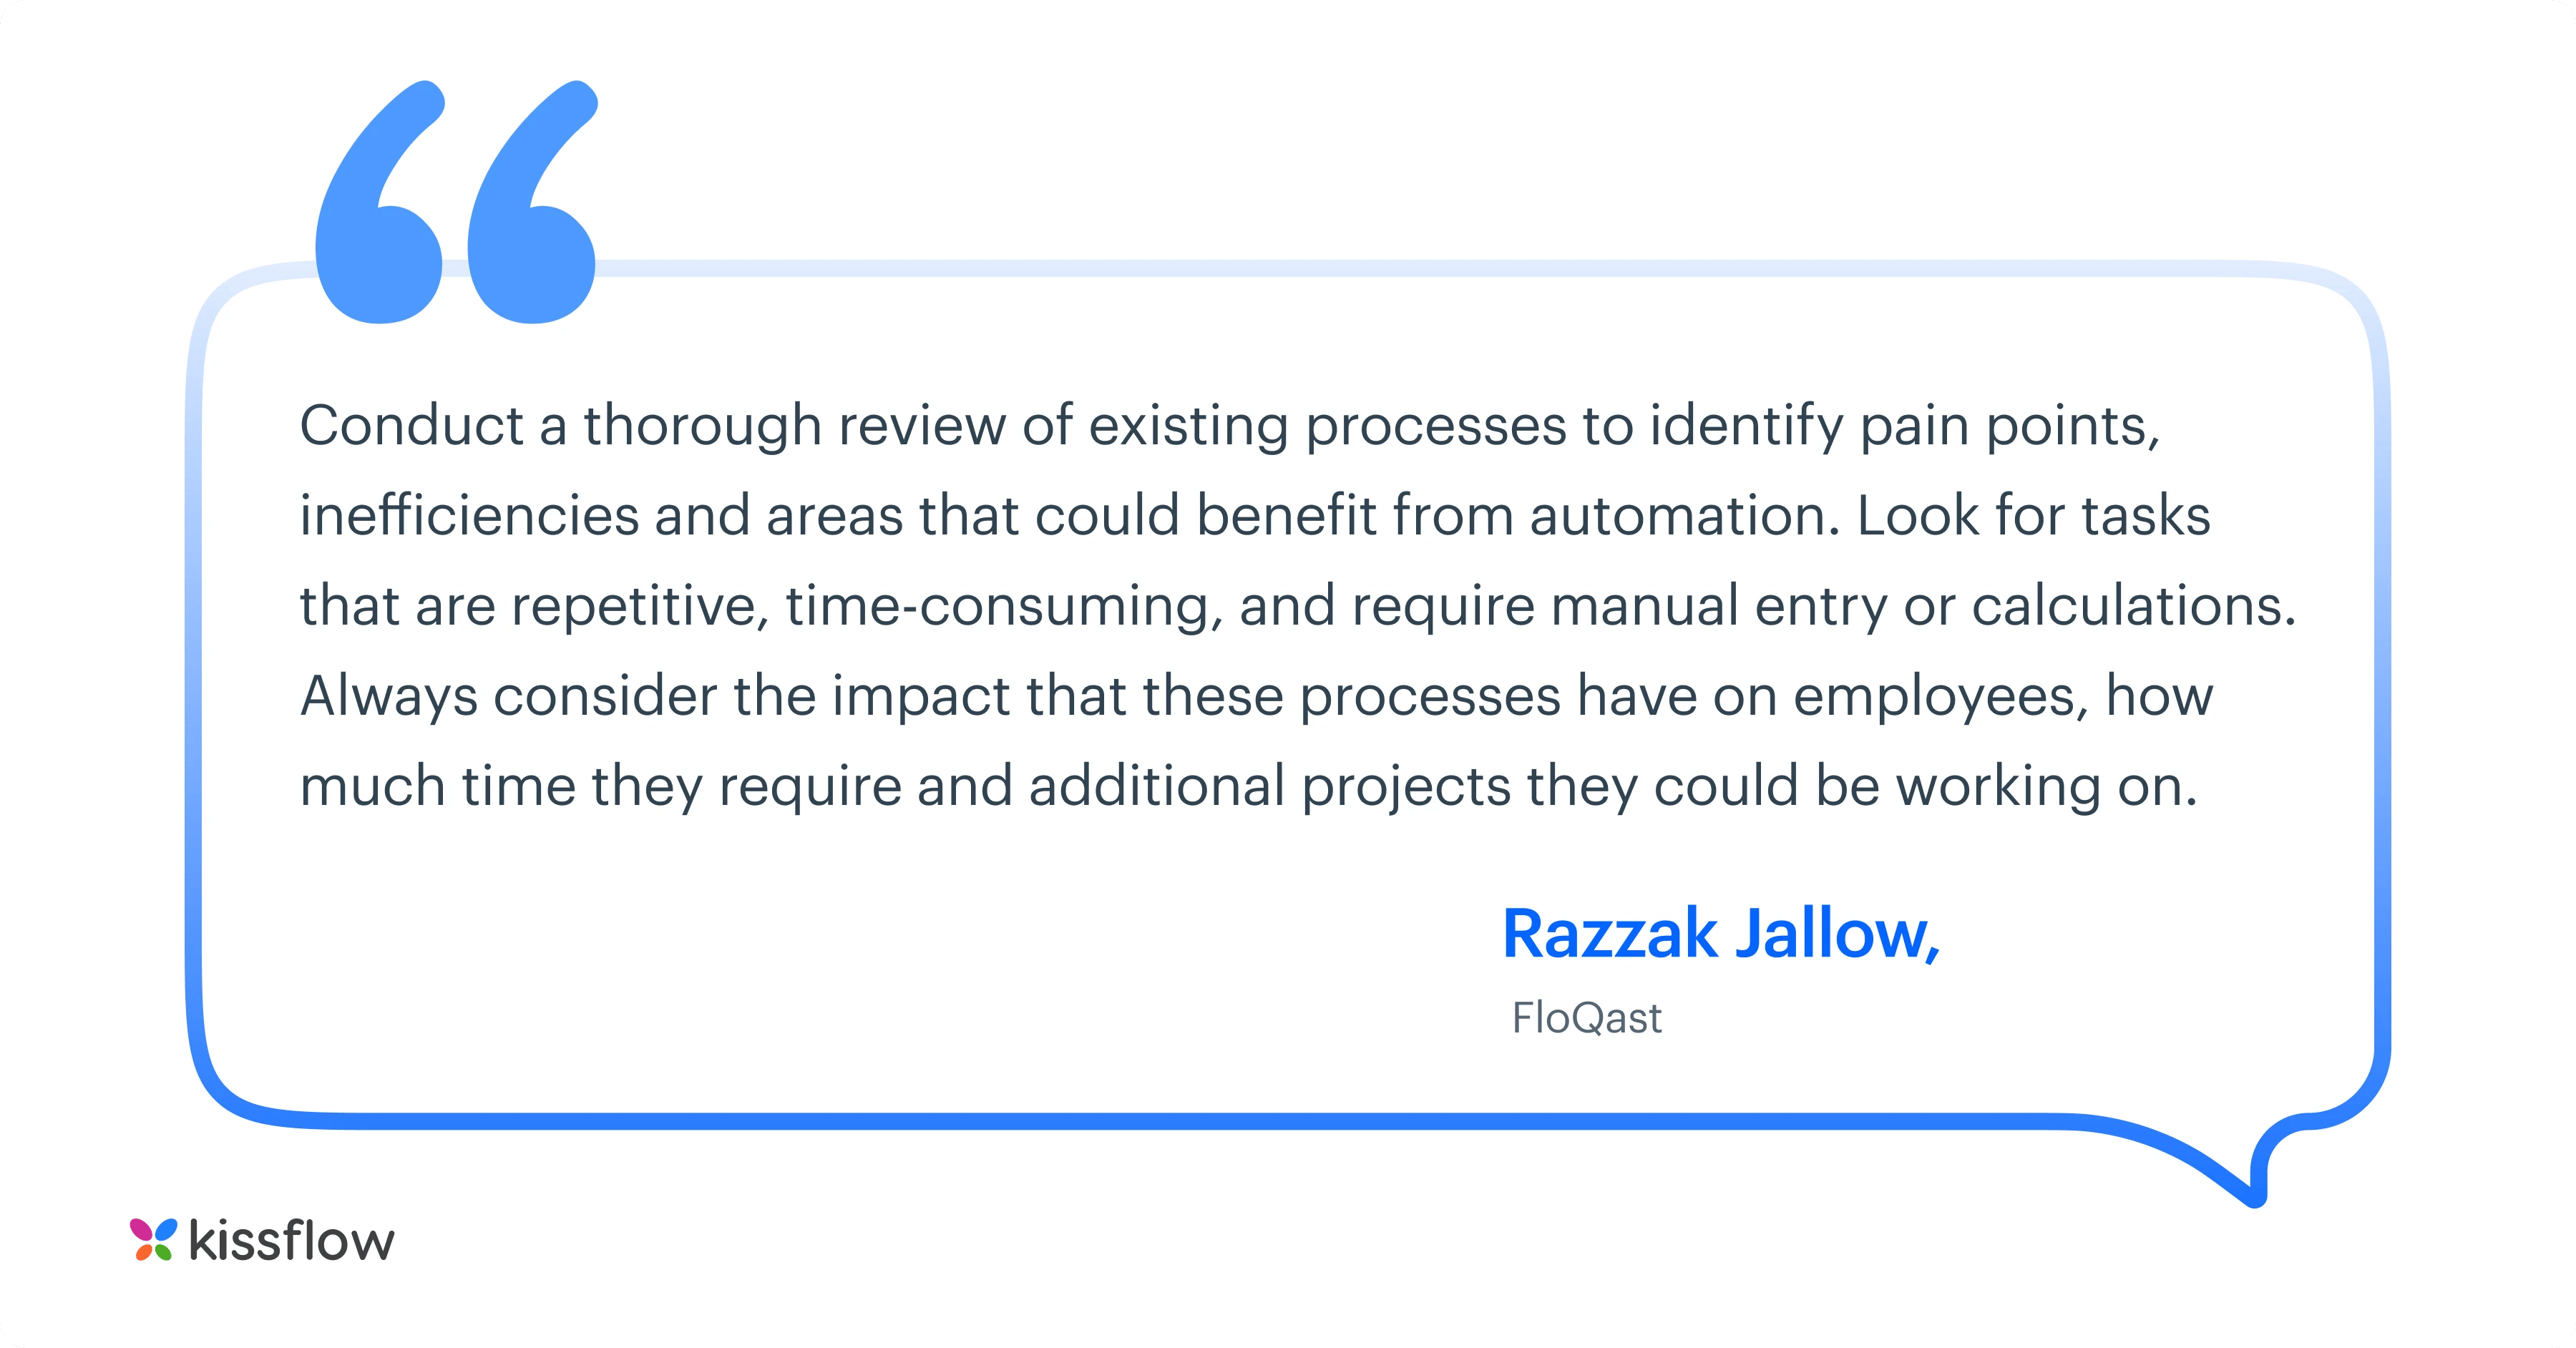Click the left quotation mark glyph

[379, 201]
